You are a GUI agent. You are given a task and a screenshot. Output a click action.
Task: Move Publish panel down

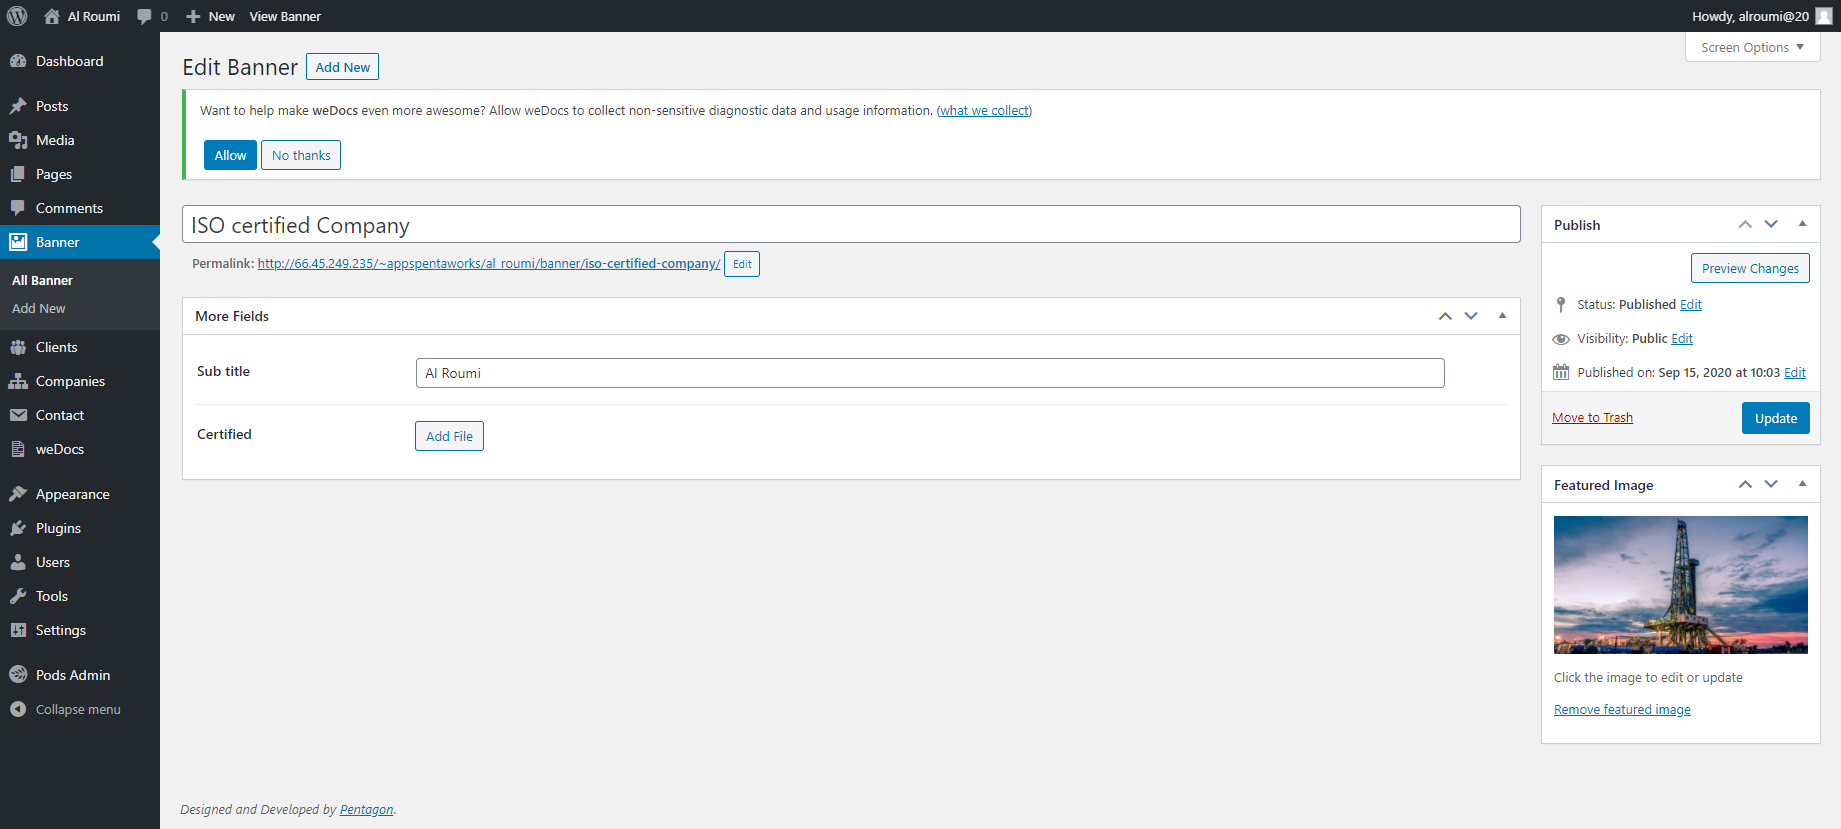(1771, 224)
